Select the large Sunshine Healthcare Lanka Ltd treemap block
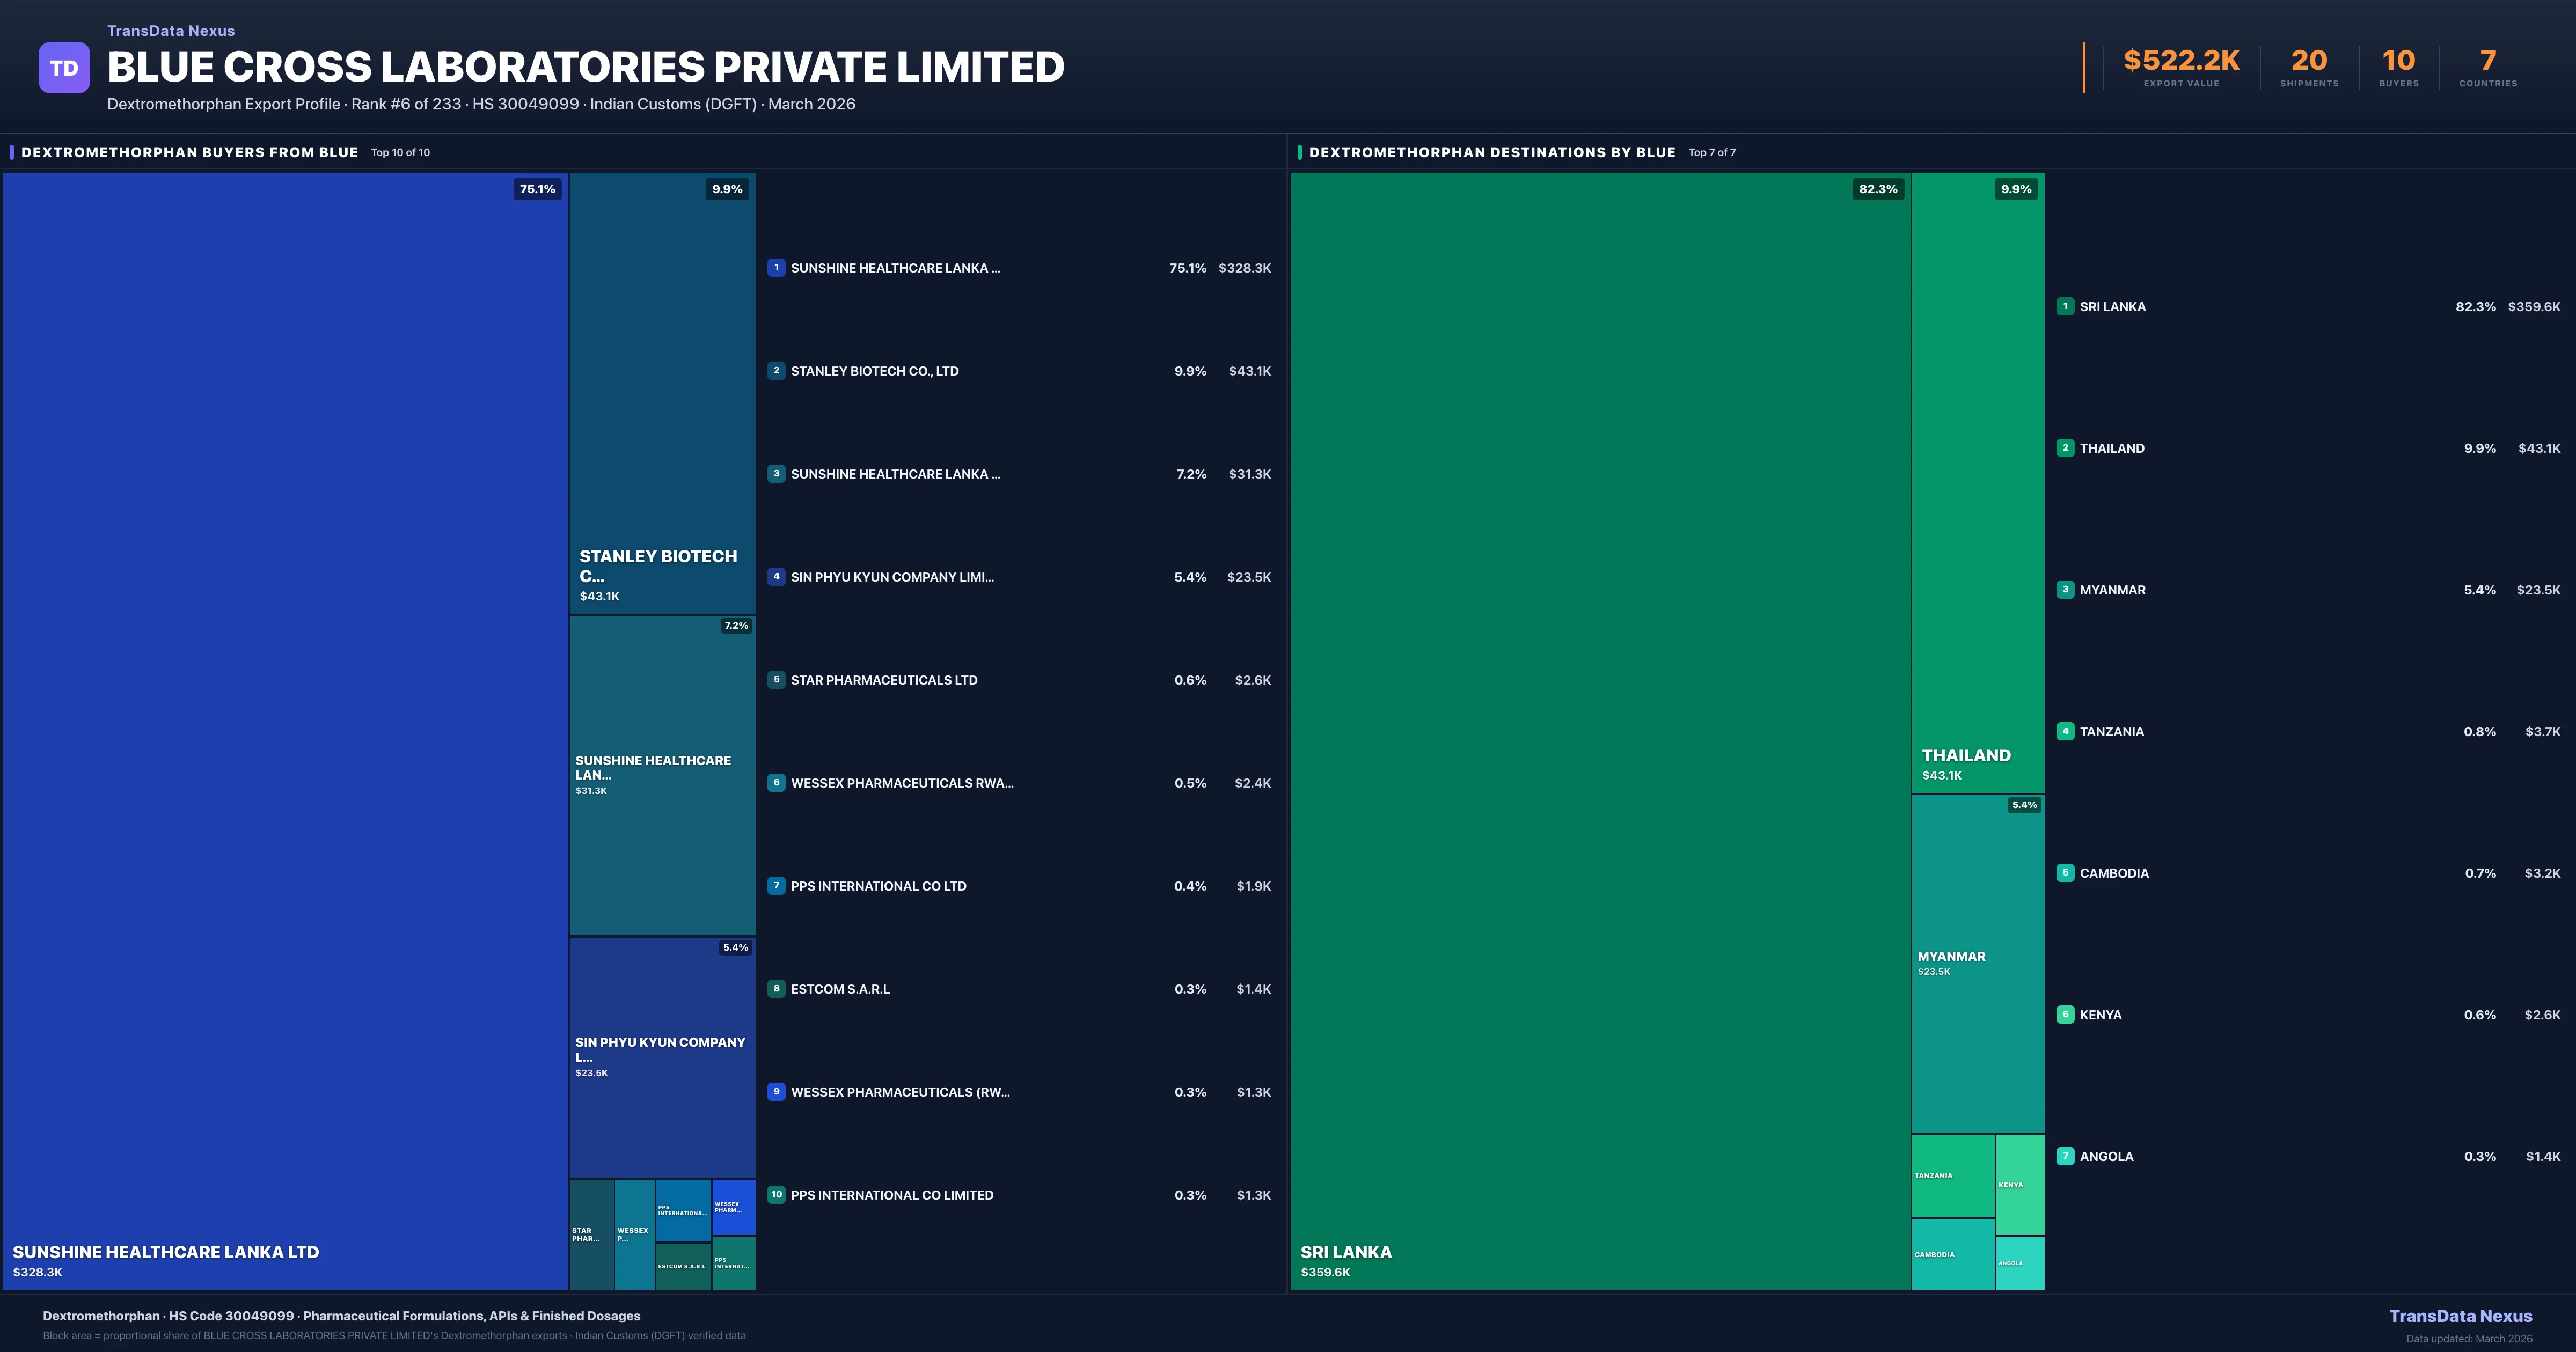2576x1352 pixels. click(285, 730)
